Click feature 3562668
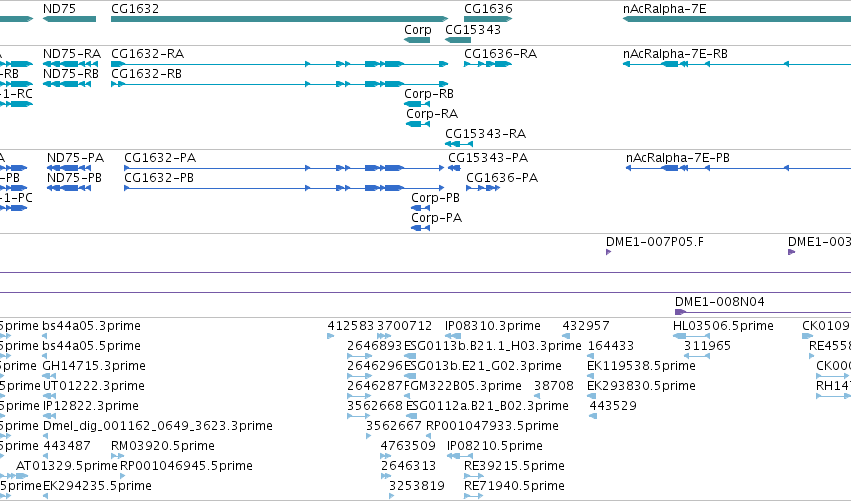Screen dimensions: 851x501 [x=358, y=416]
